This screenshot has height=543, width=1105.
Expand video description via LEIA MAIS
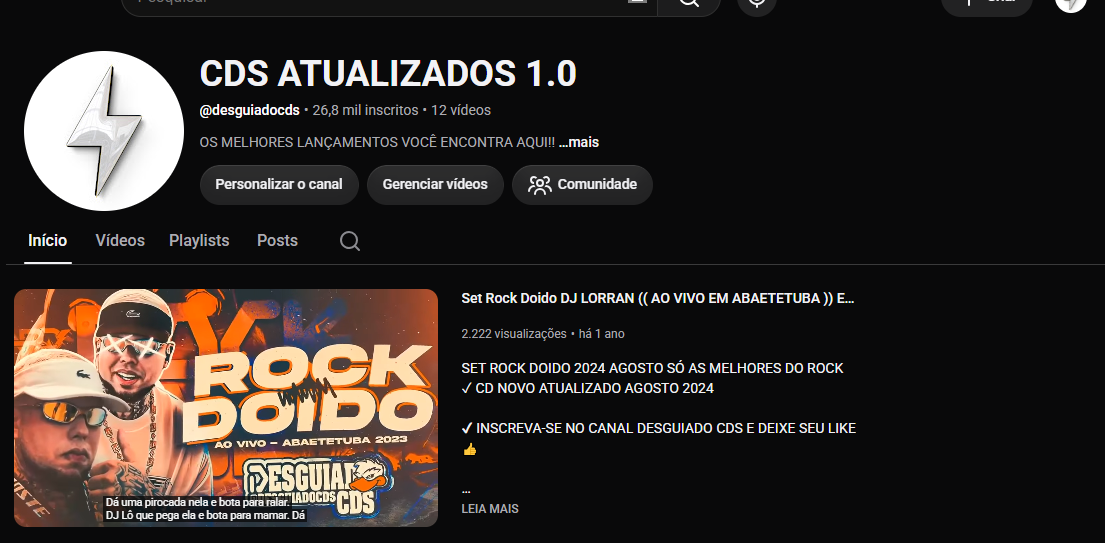[490, 508]
